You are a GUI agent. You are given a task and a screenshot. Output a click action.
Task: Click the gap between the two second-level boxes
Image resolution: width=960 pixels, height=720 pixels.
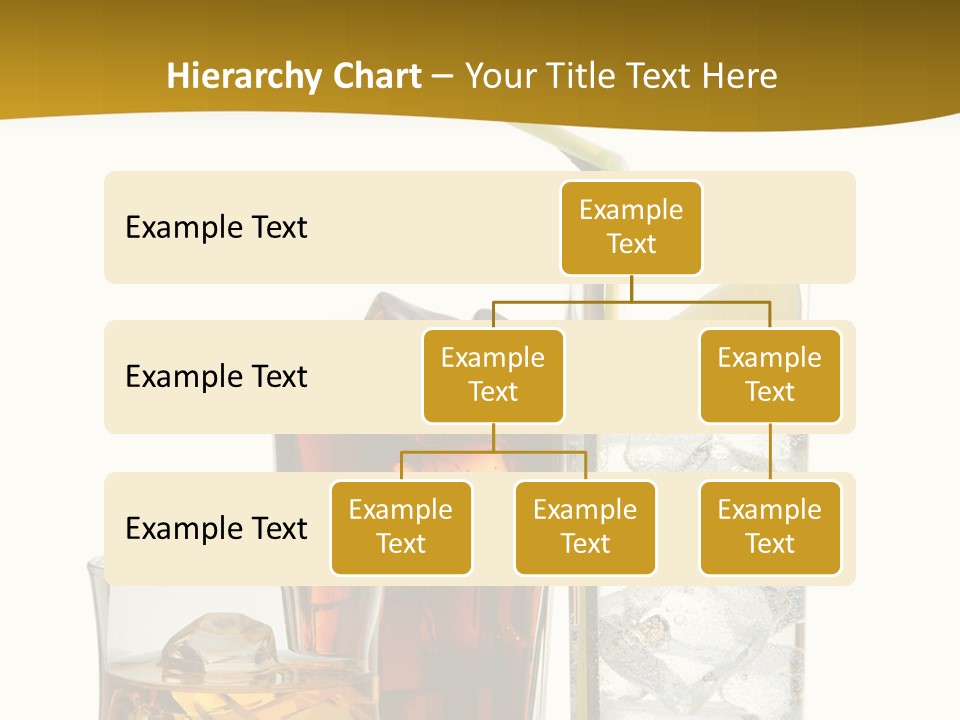[631, 377]
